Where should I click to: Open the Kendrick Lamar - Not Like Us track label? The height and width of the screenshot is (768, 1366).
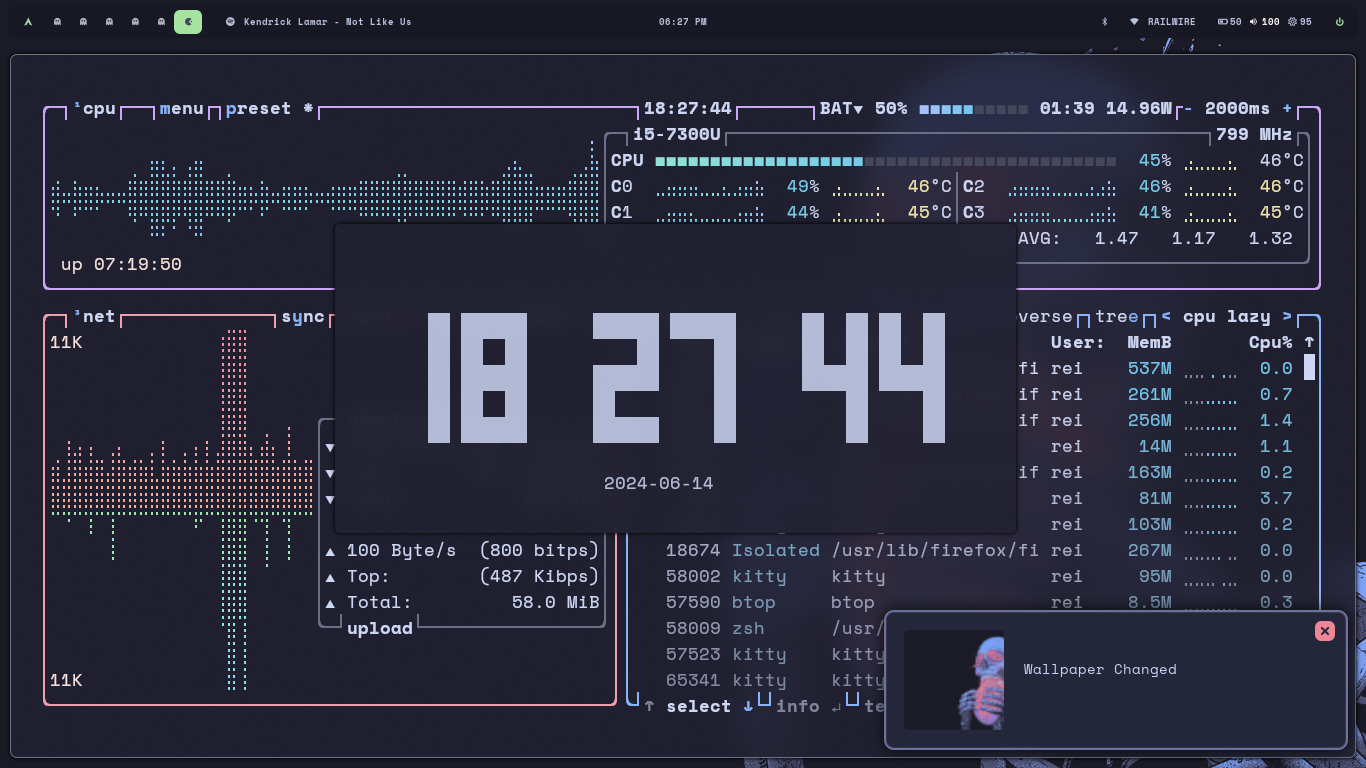tap(327, 21)
